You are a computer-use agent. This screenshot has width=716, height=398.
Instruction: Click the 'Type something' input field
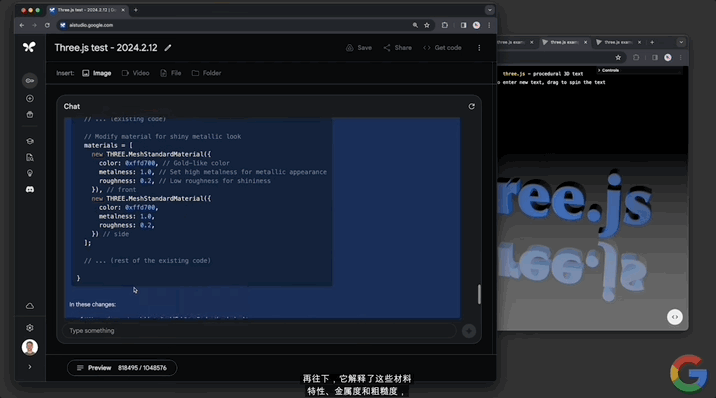point(259,331)
